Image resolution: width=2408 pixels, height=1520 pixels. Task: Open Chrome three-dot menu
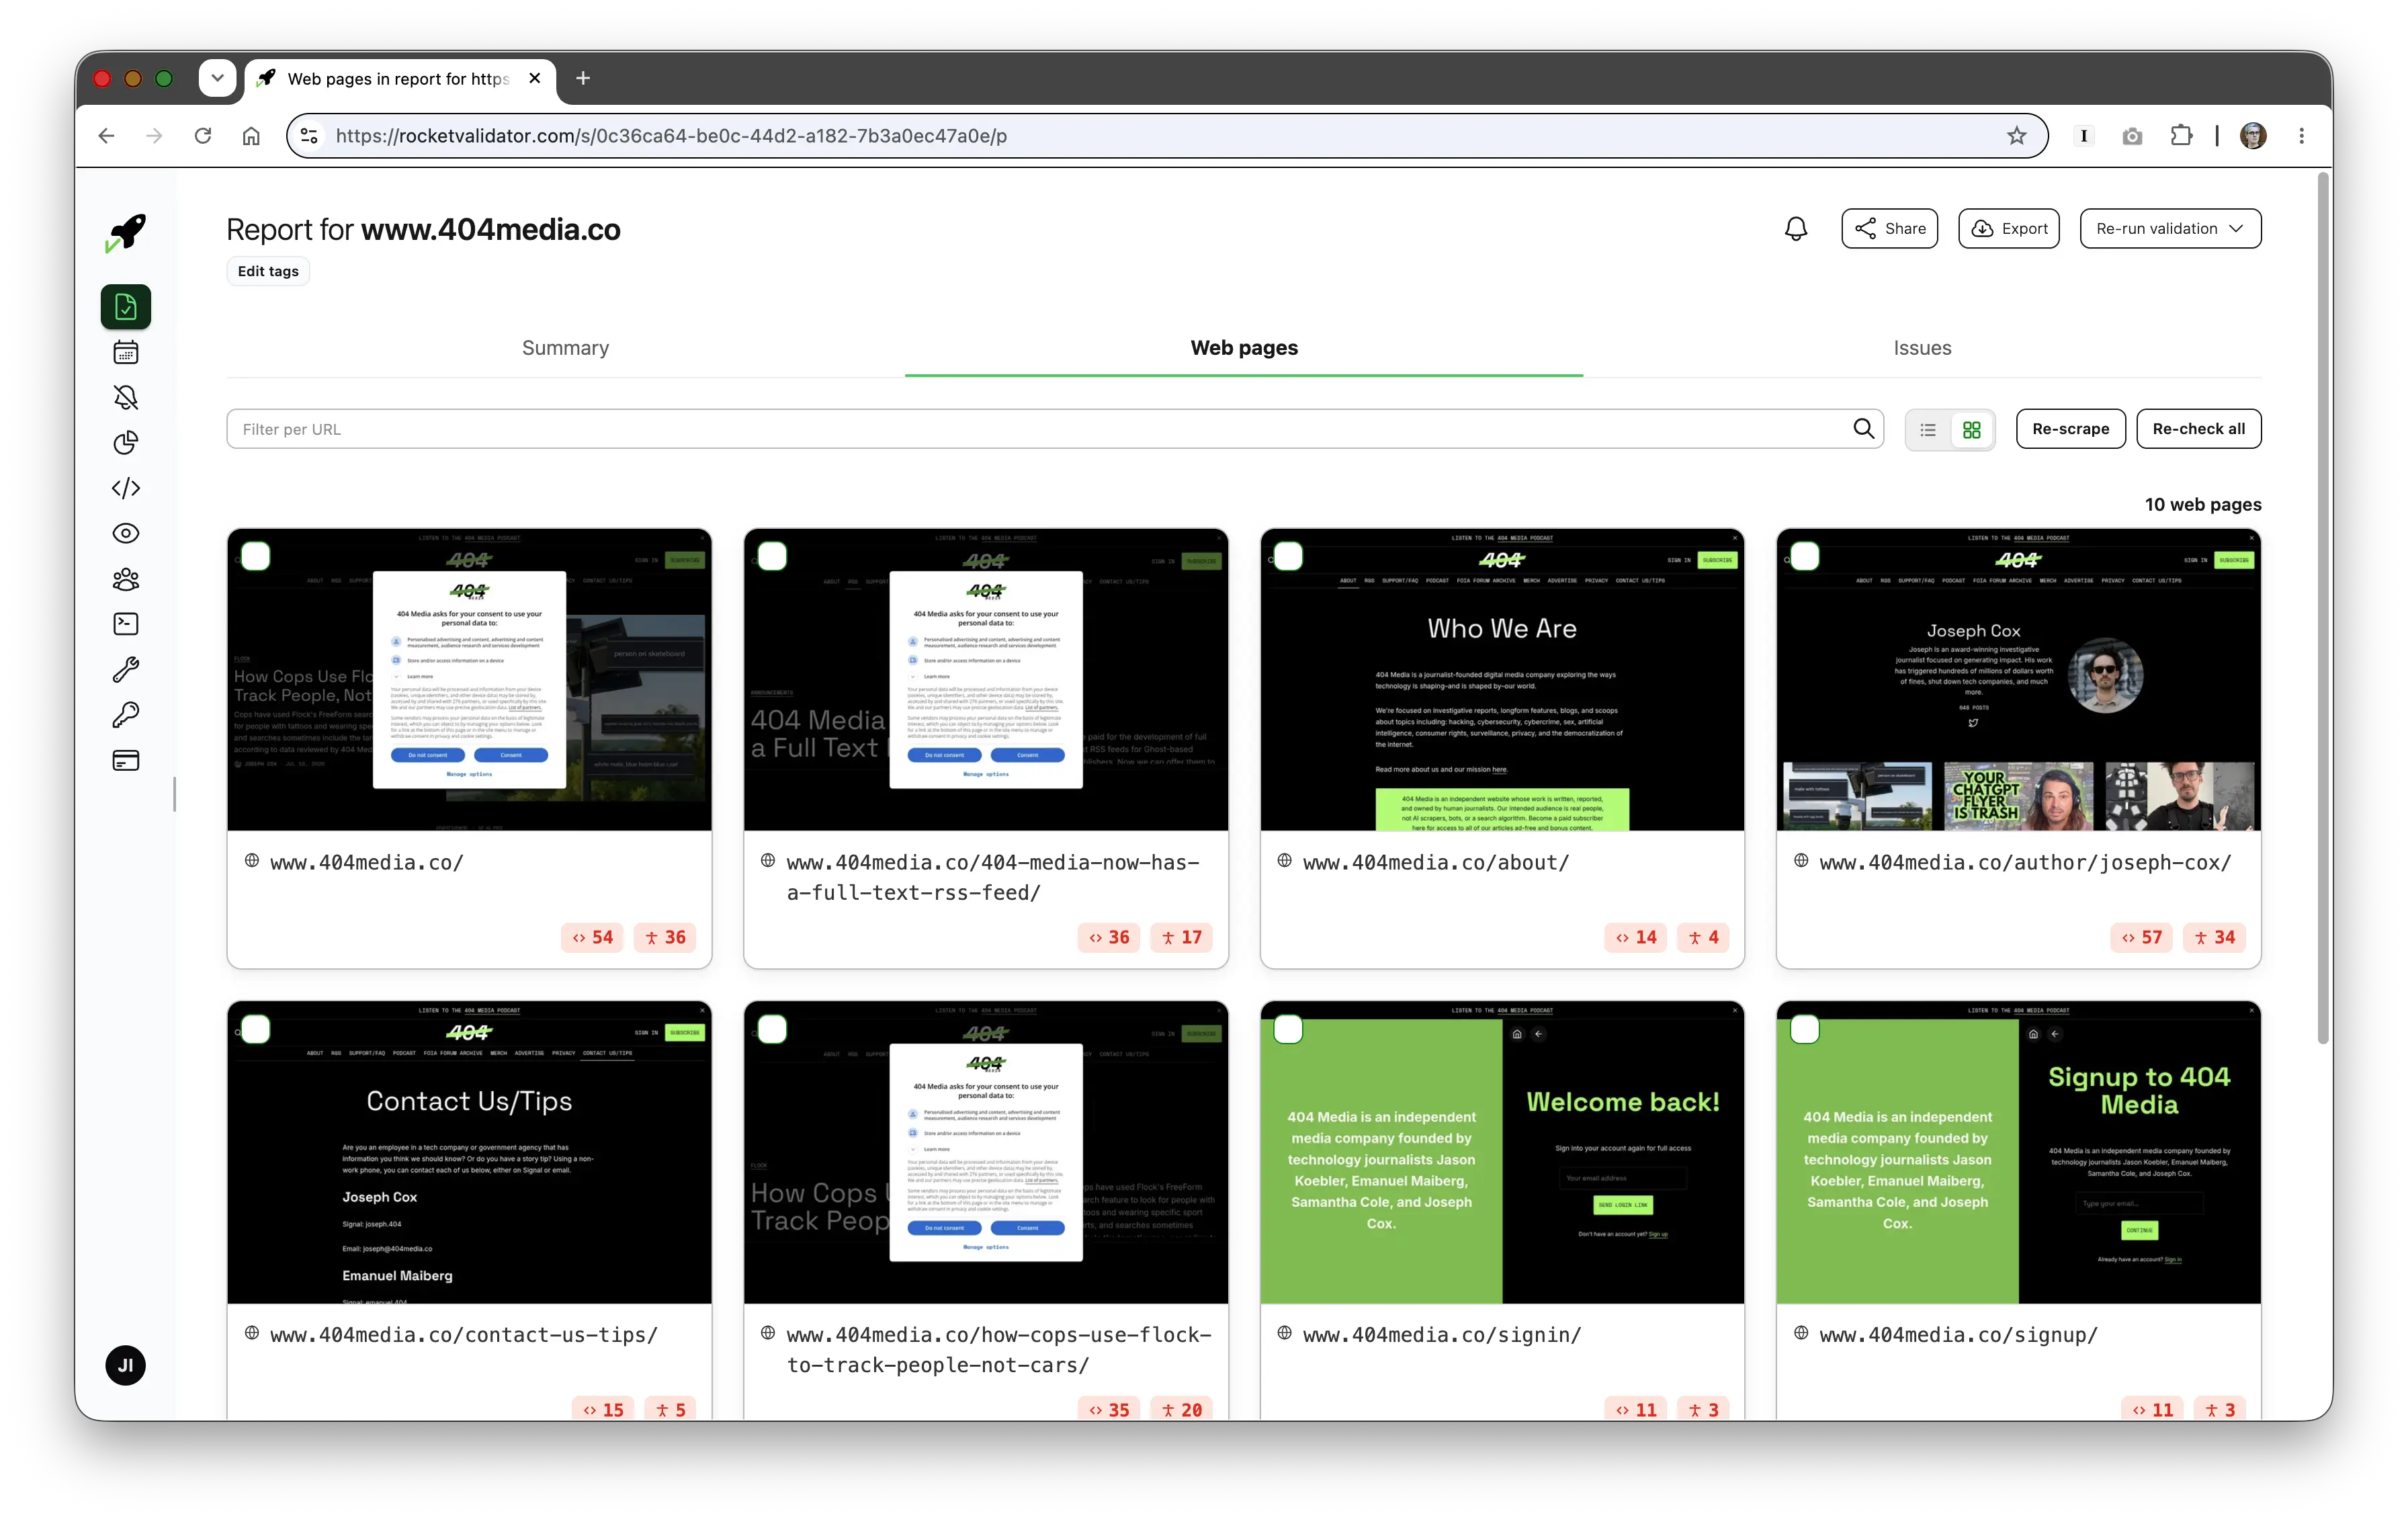[x=2301, y=136]
